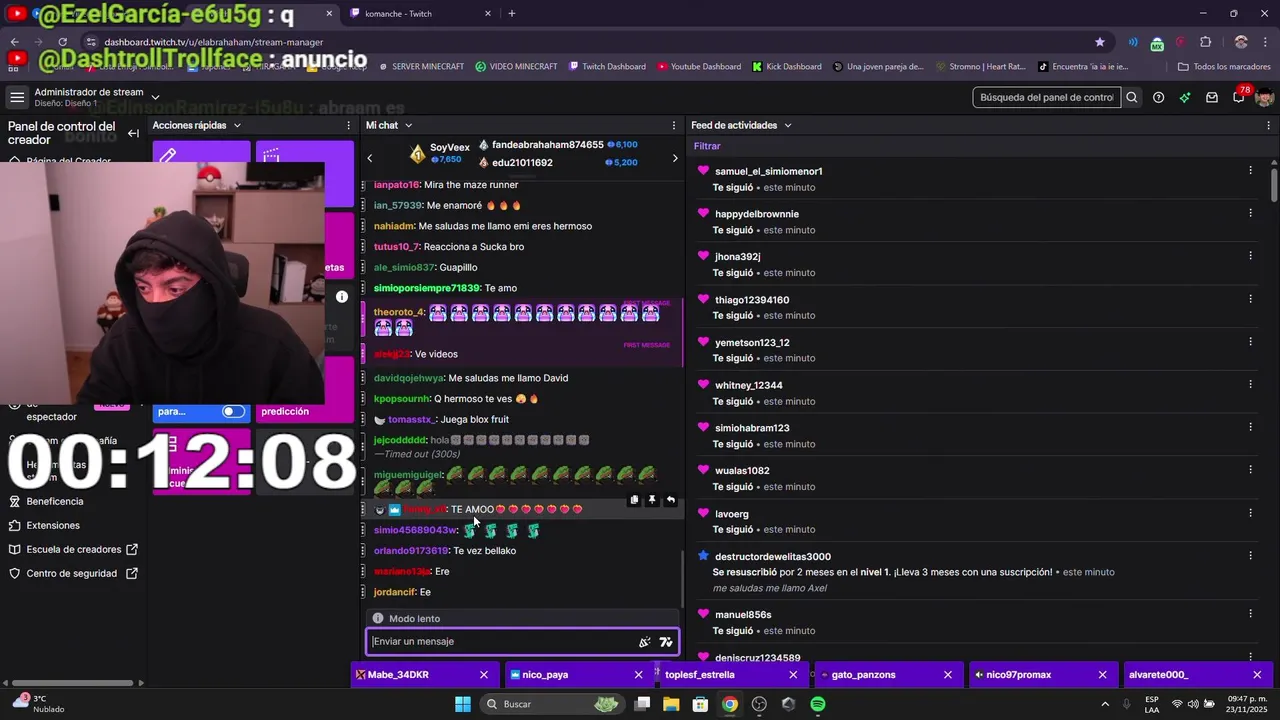Open Spotify from the Windows taskbar
The width and height of the screenshot is (1280, 720).
click(818, 704)
